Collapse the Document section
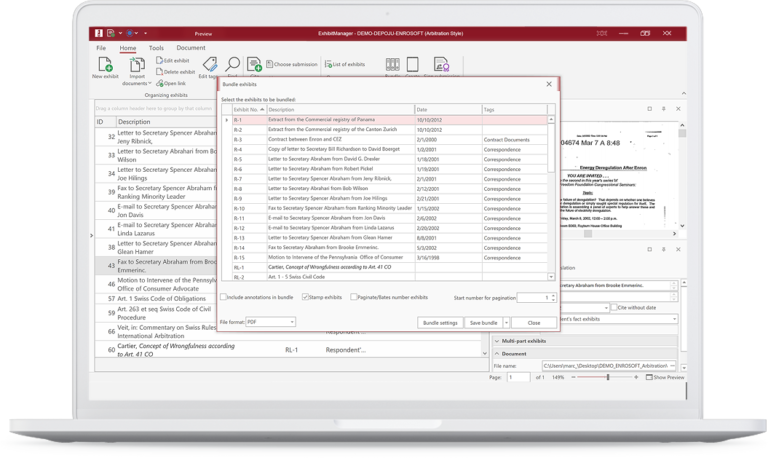This screenshot has width=768, height=458. 497,354
